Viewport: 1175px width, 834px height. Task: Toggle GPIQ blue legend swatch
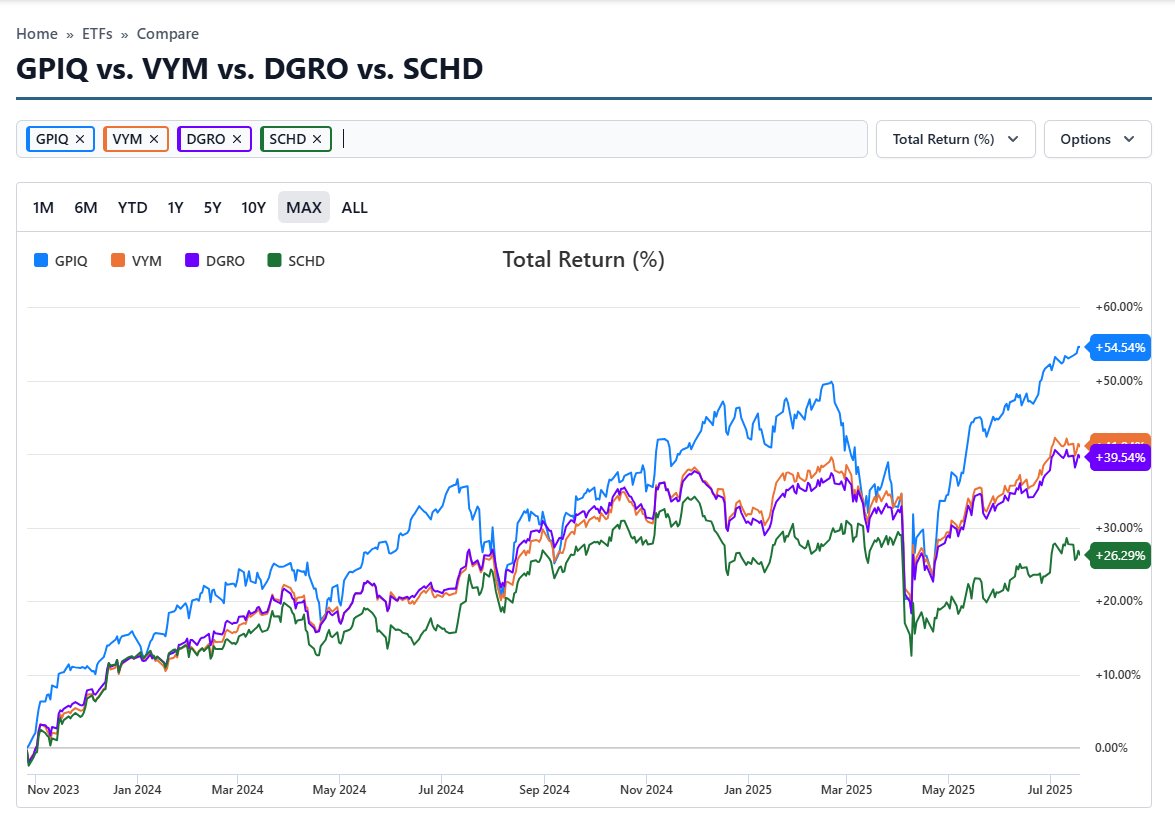[41, 261]
